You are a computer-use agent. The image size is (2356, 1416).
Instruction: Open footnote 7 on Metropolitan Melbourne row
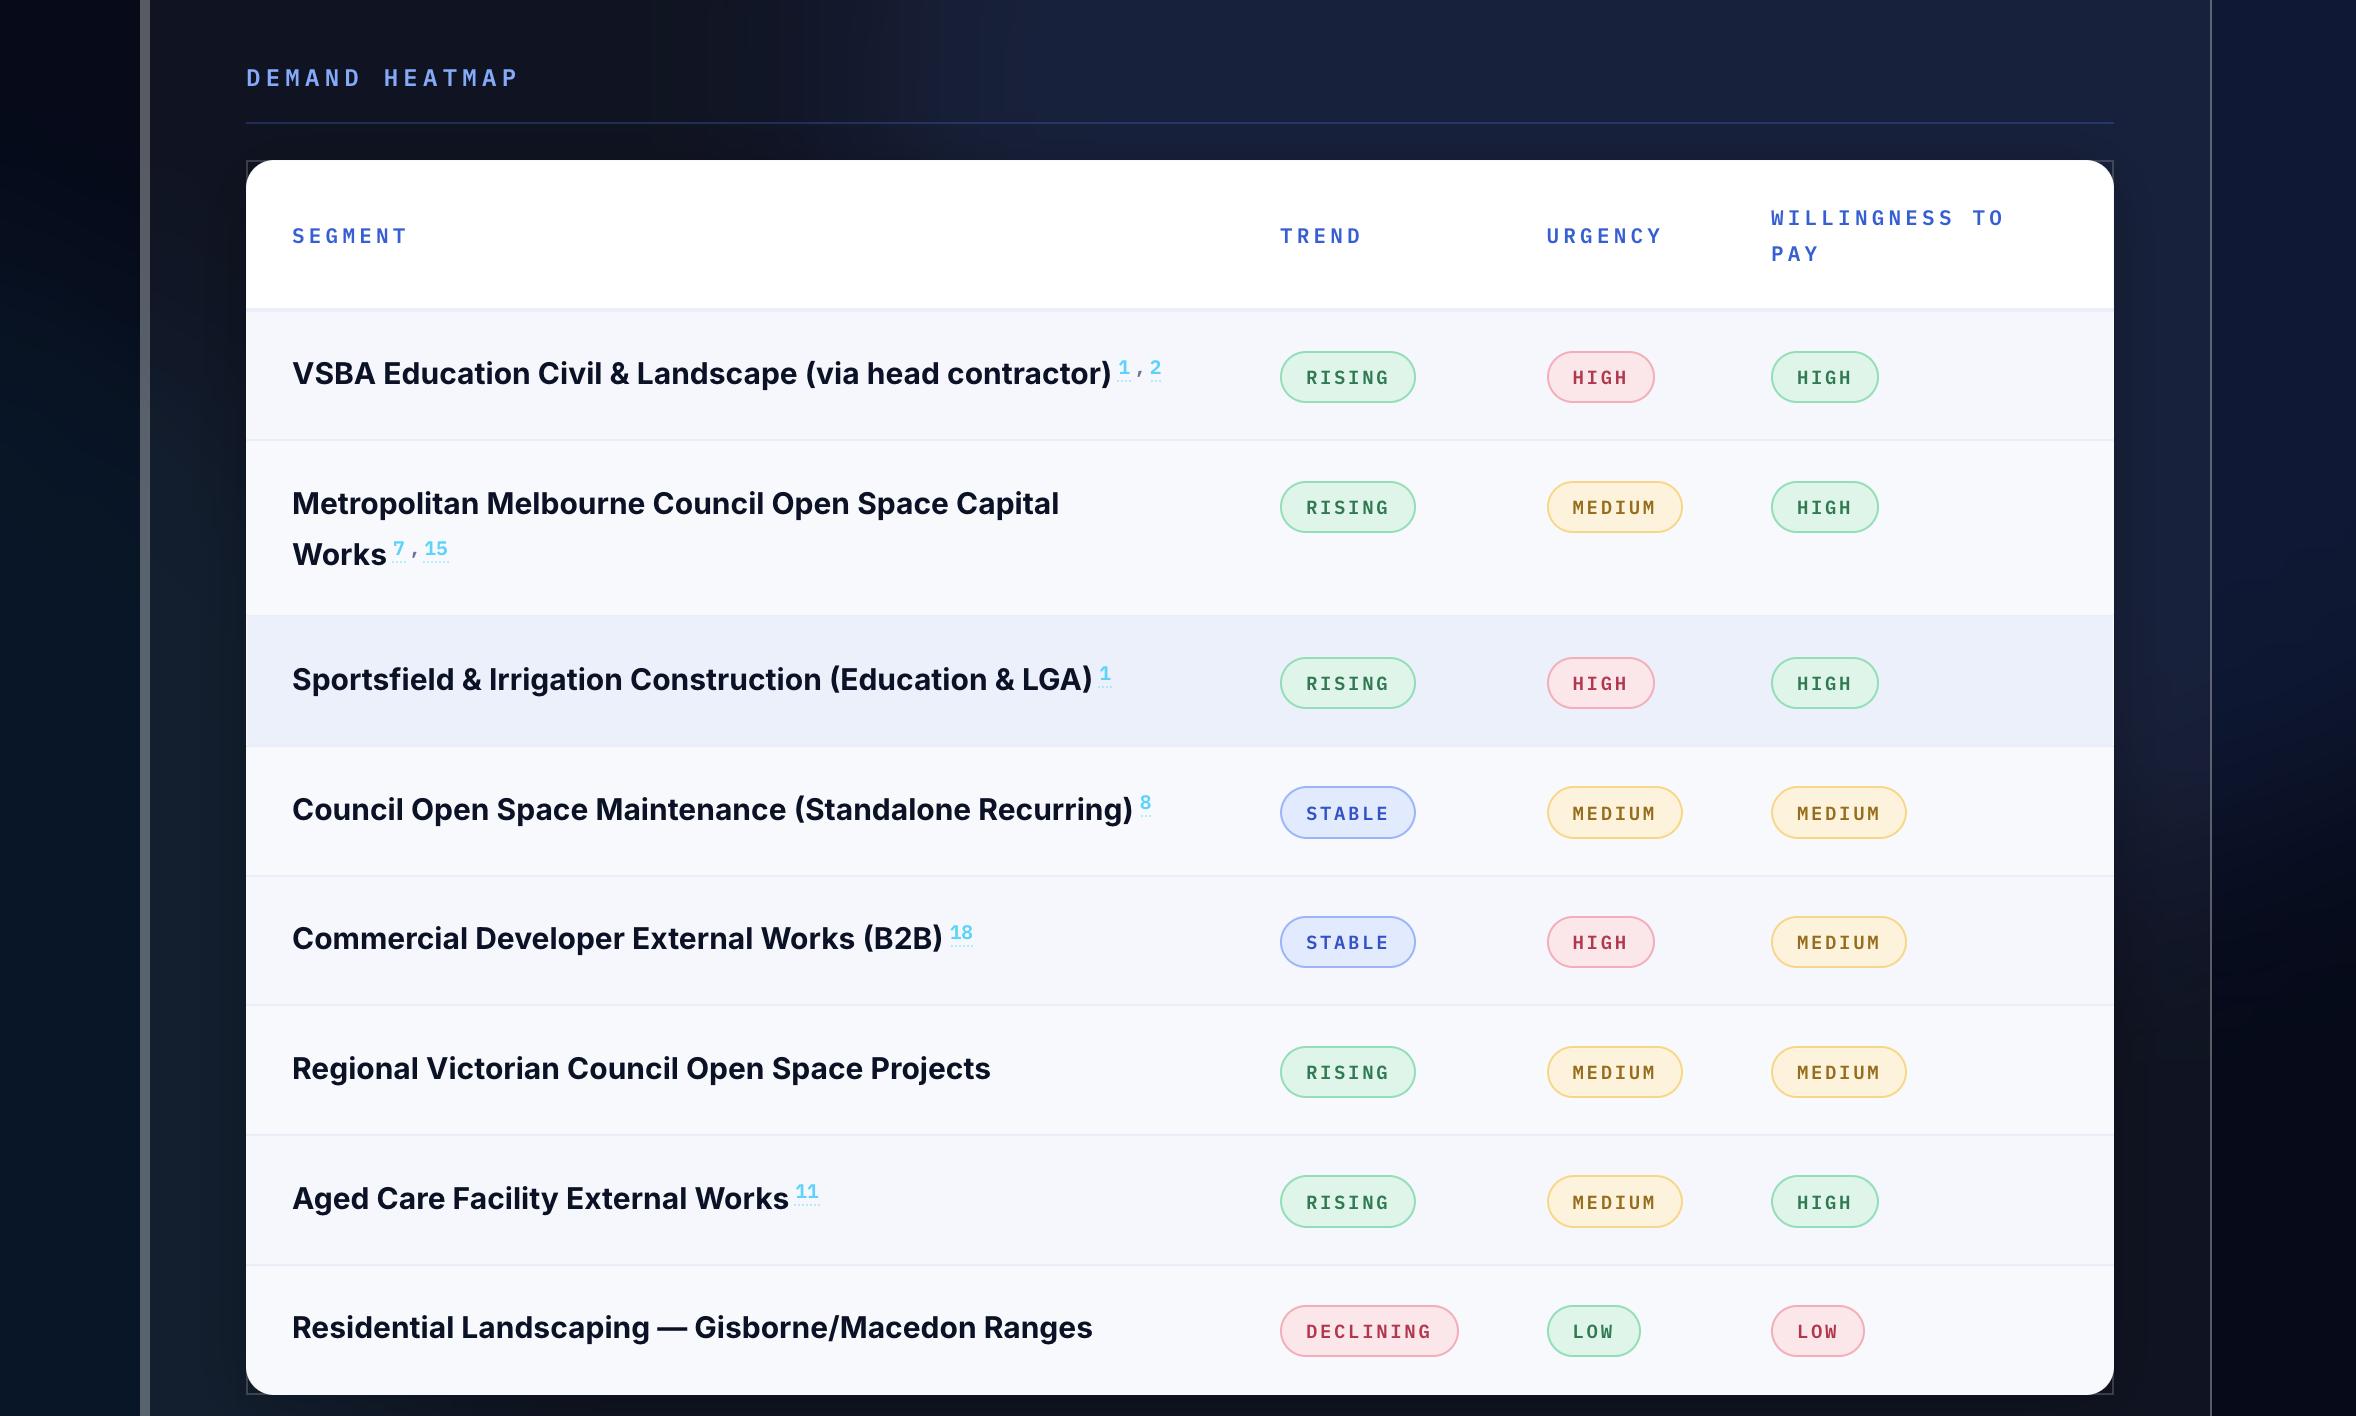pos(399,549)
